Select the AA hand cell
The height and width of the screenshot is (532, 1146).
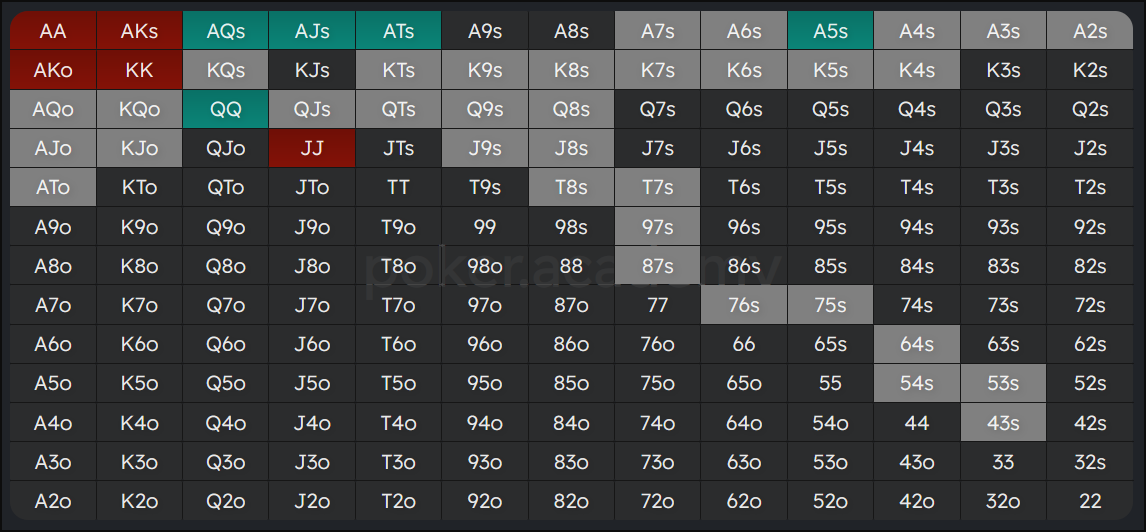(53, 31)
